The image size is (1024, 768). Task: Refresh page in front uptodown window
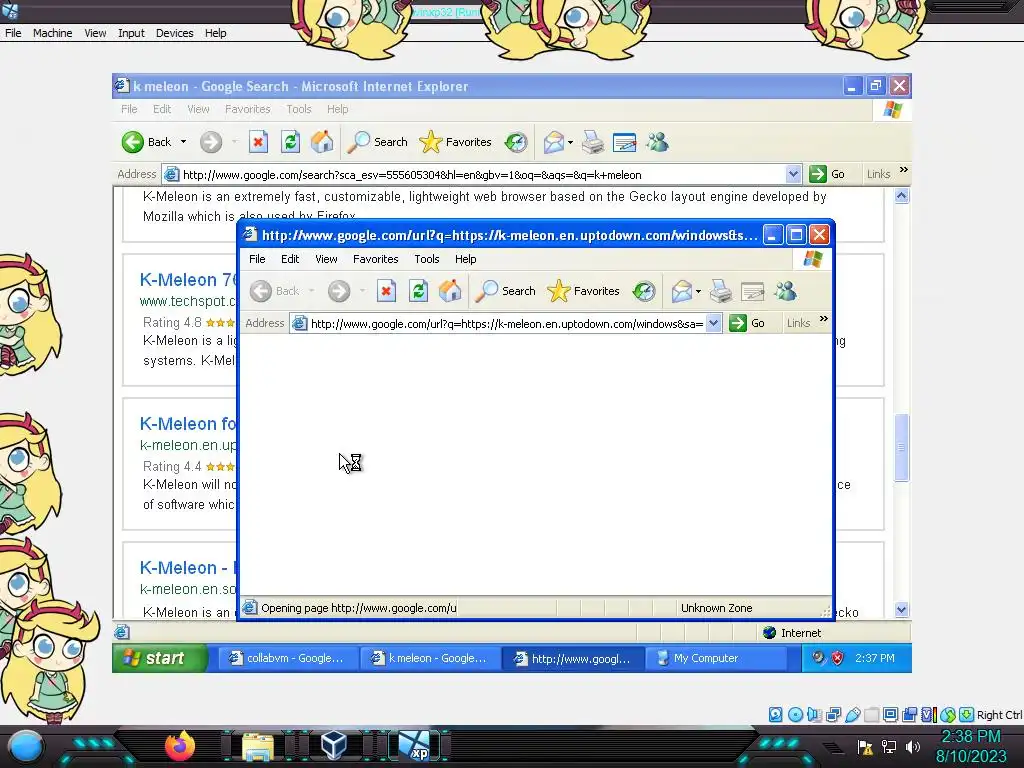[419, 291]
